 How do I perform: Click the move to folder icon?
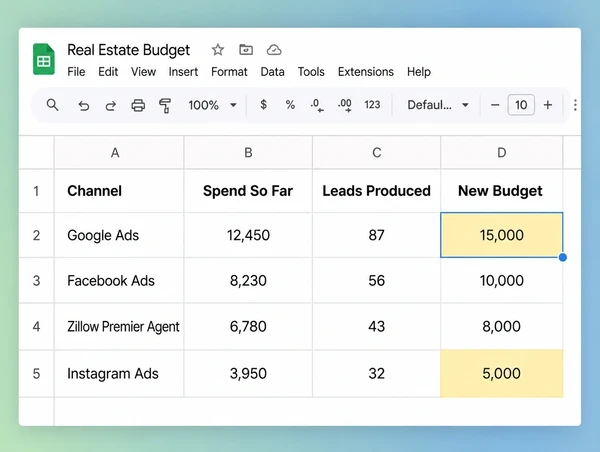246,49
